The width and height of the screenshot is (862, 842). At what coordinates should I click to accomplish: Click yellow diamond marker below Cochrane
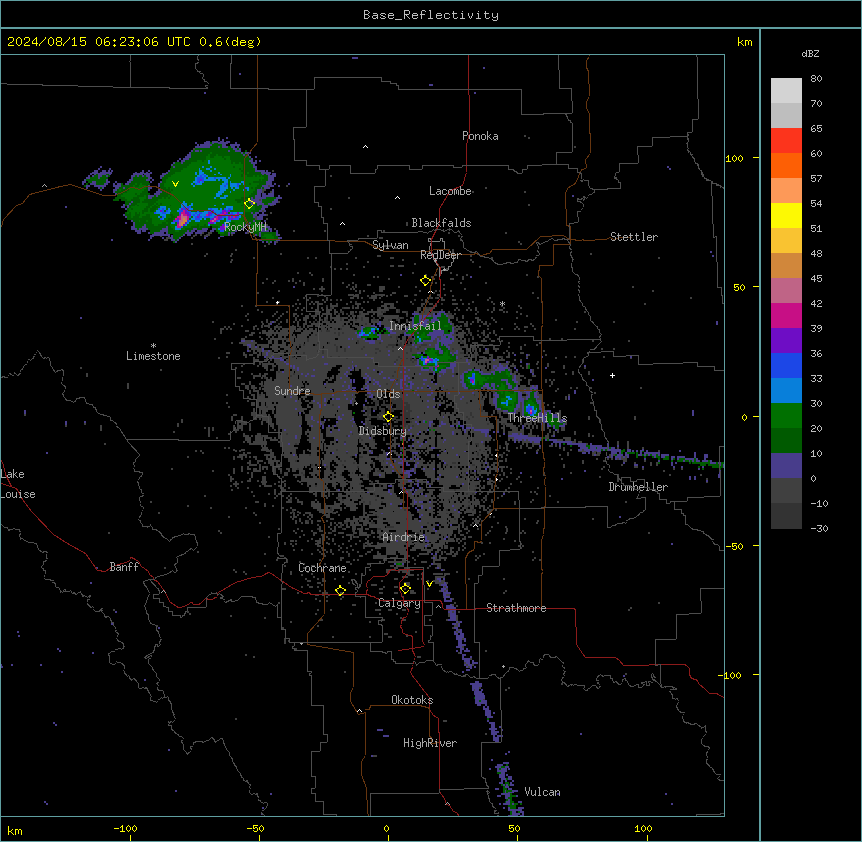[x=340, y=591]
